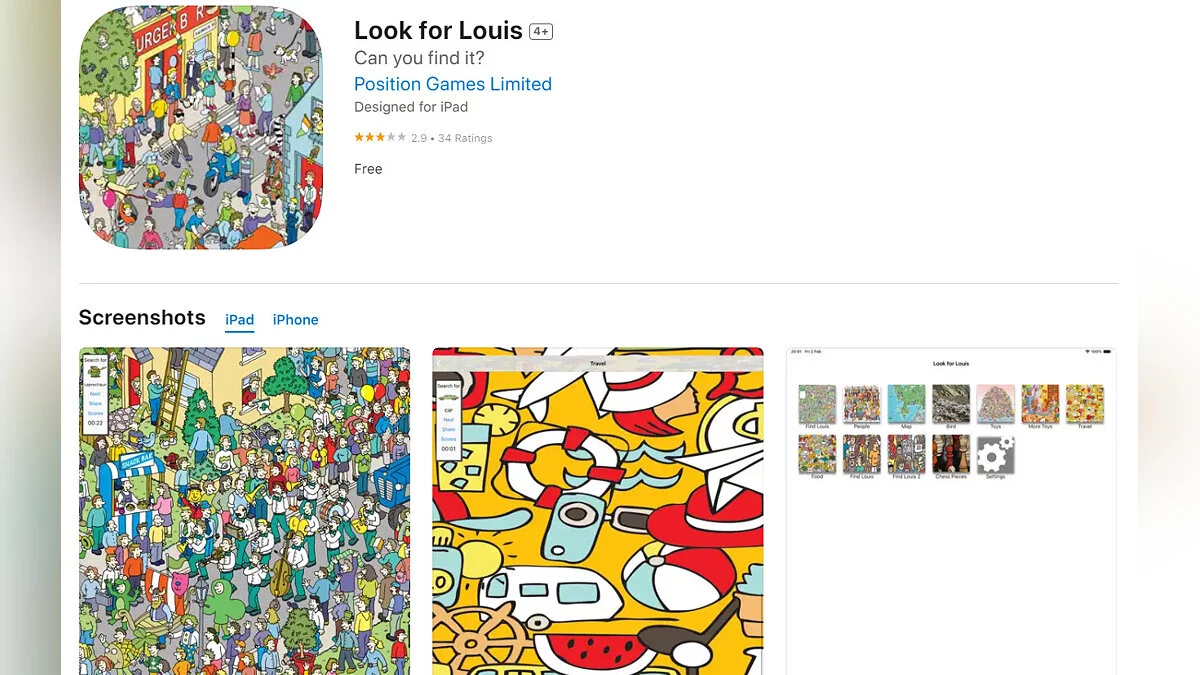Select the More Toys puzzle icon
This screenshot has height=675, width=1200.
[1040, 404]
